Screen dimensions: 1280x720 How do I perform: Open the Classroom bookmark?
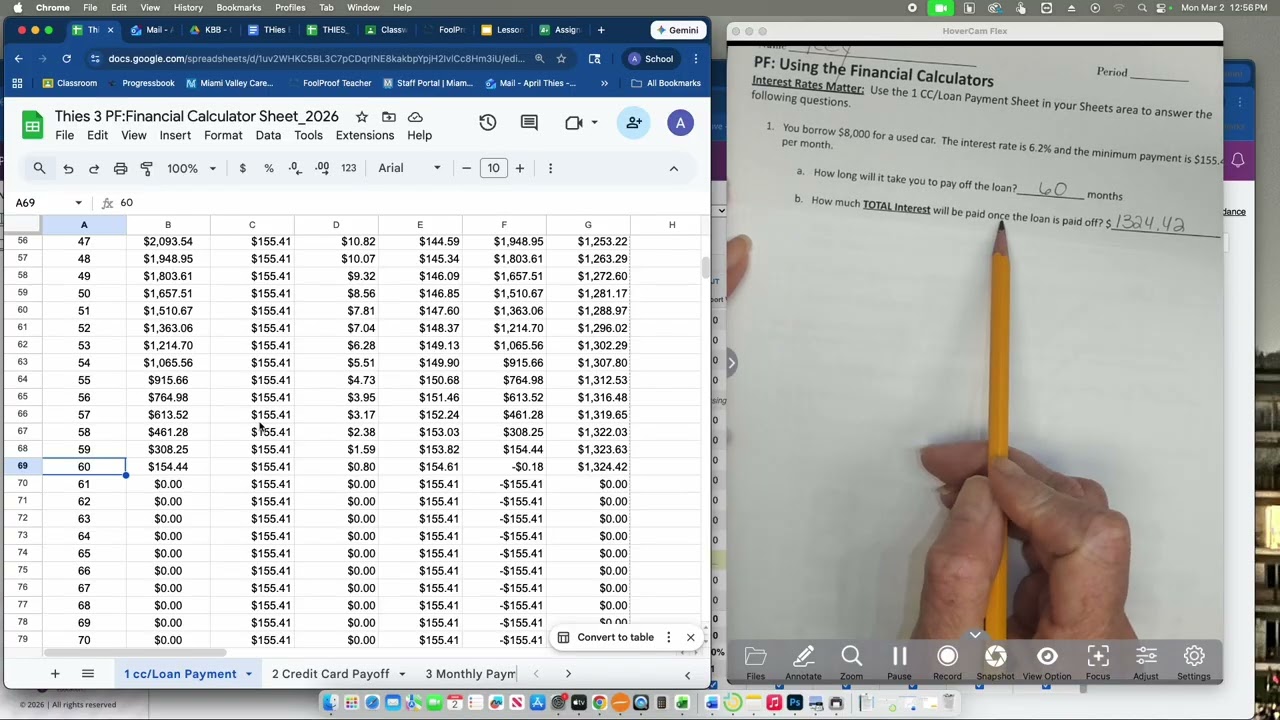pos(68,83)
